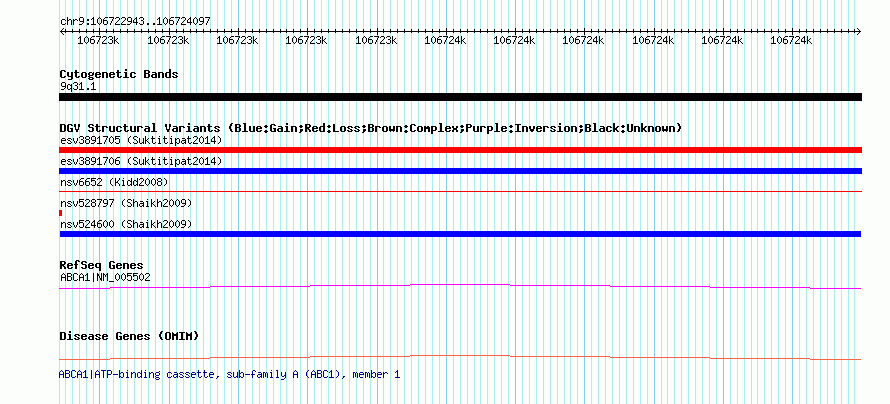Select the blue nsv524600 gain bar

click(460, 234)
